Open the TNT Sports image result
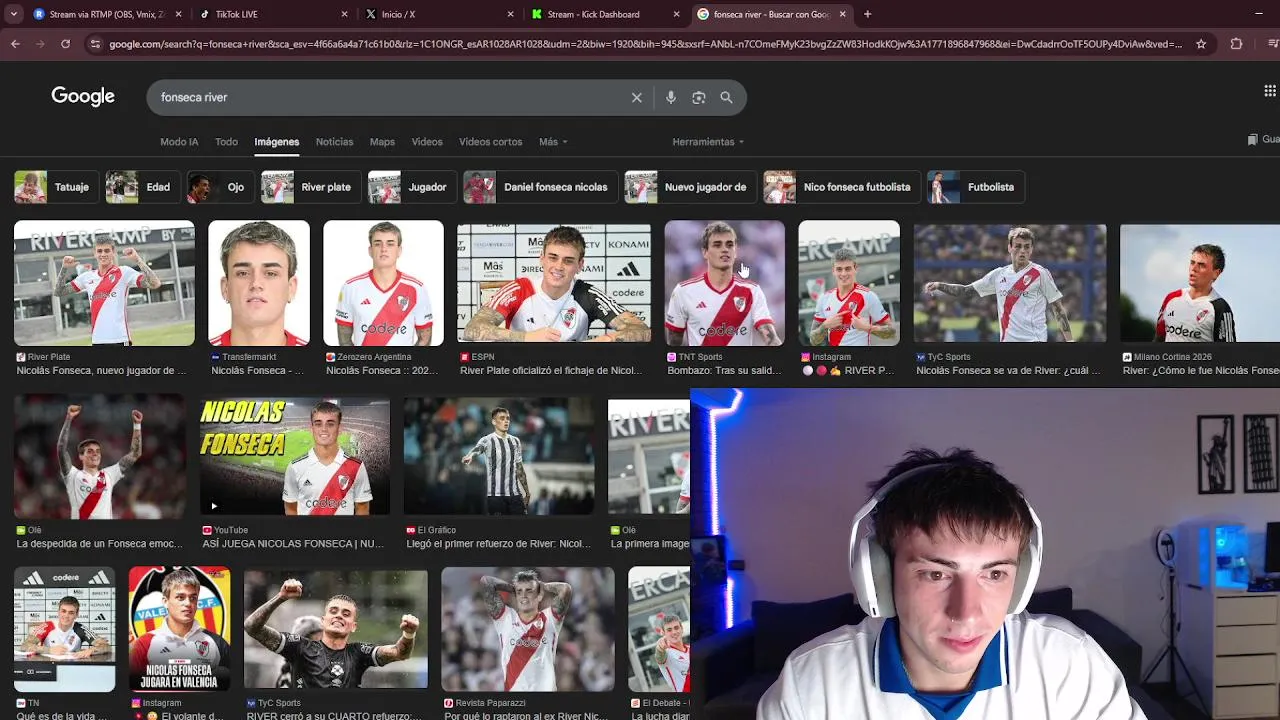The width and height of the screenshot is (1280, 720). click(x=724, y=283)
